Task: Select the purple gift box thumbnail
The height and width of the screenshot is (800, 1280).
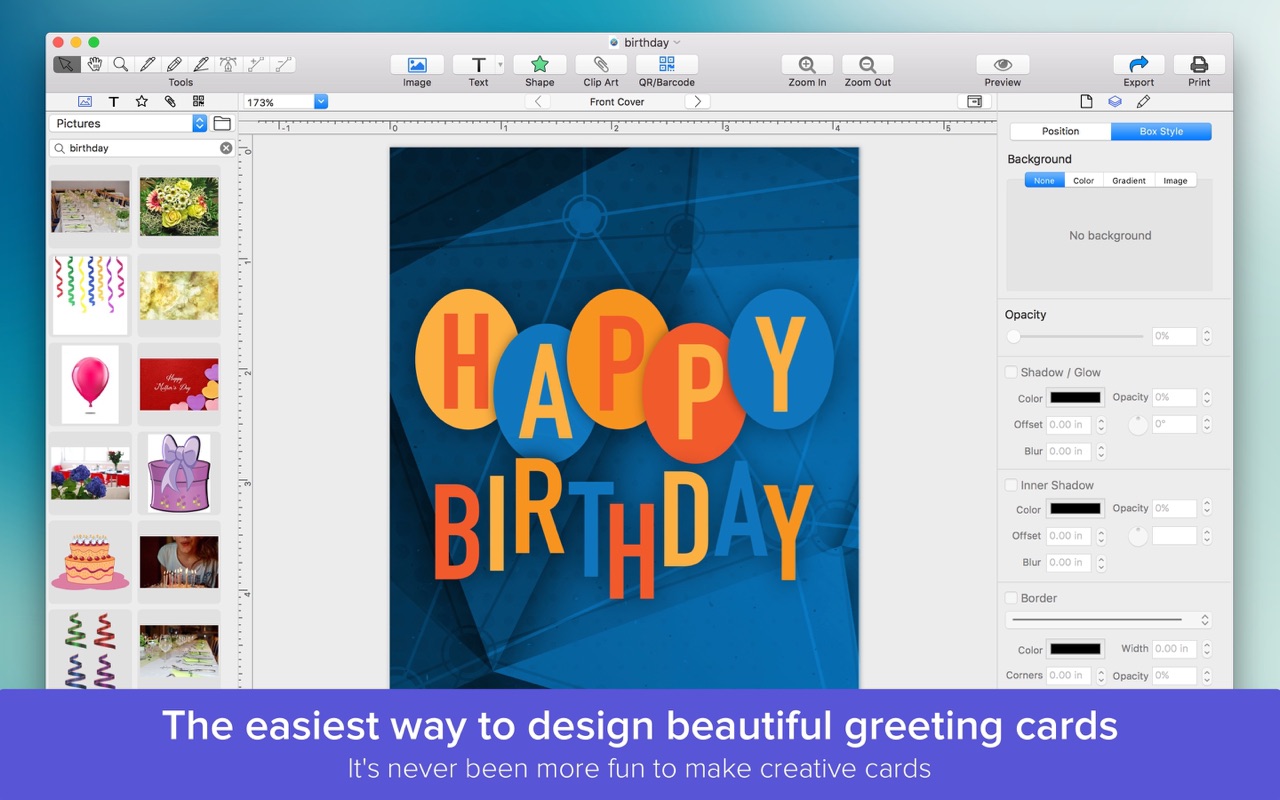Action: click(x=179, y=473)
